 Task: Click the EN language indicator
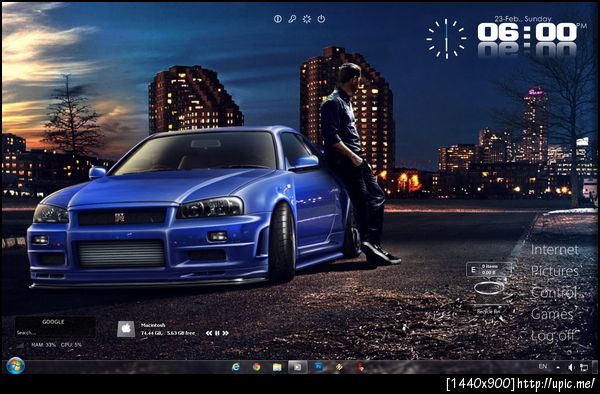(x=543, y=366)
